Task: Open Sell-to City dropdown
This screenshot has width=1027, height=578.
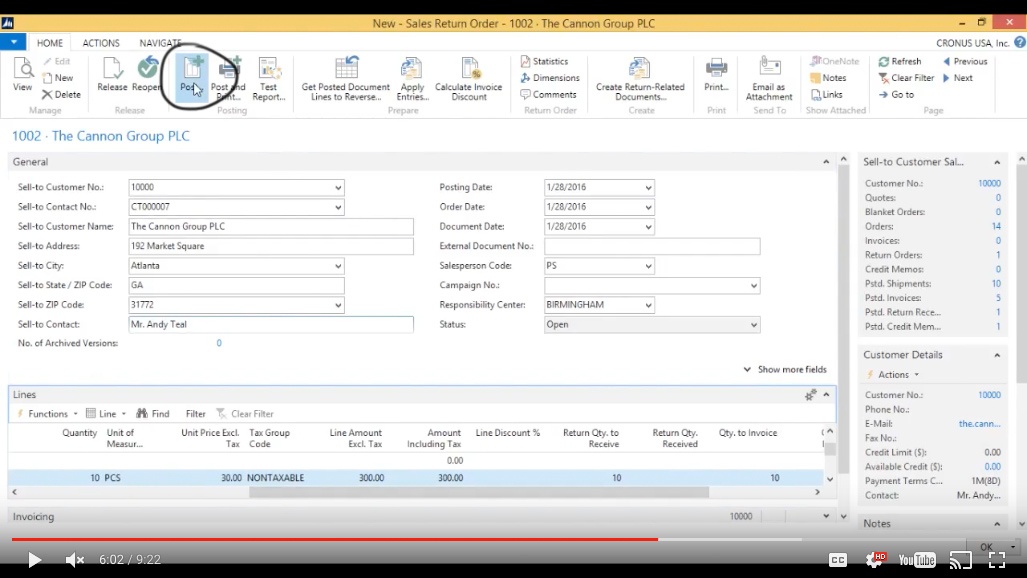Action: pyautogui.click(x=338, y=266)
